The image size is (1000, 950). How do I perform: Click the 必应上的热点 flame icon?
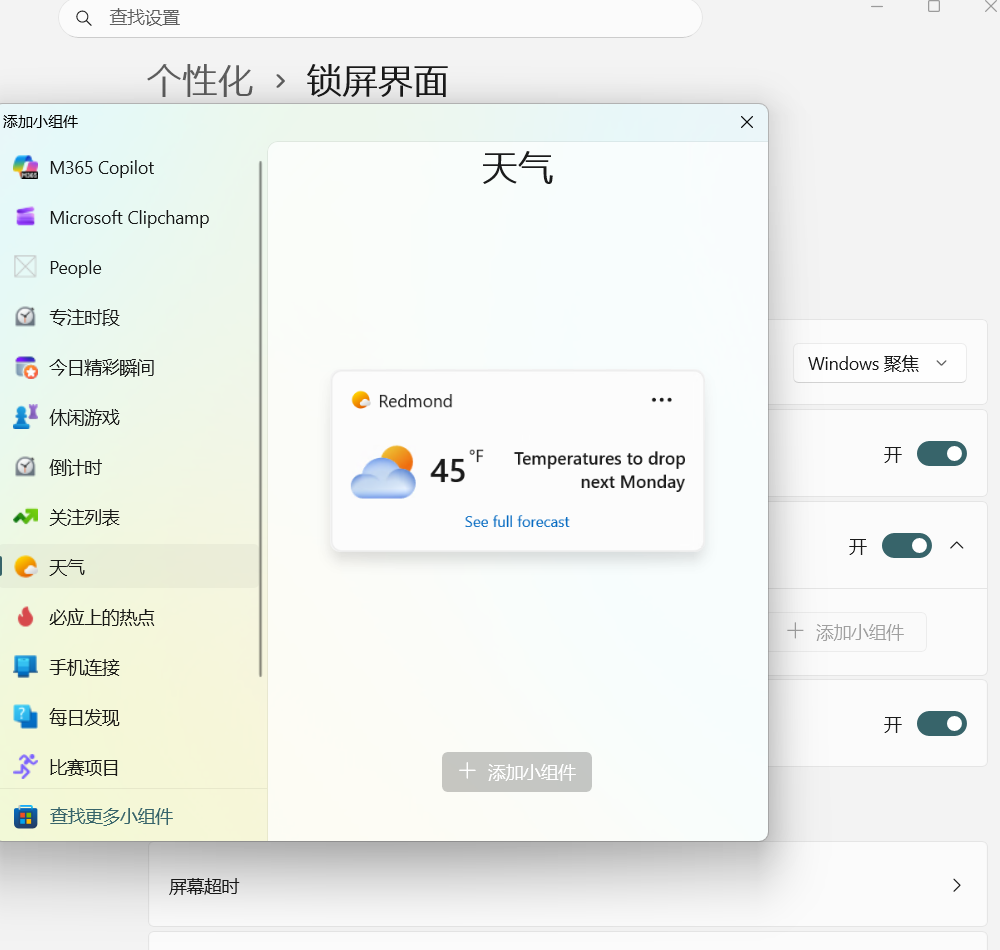pos(26,617)
